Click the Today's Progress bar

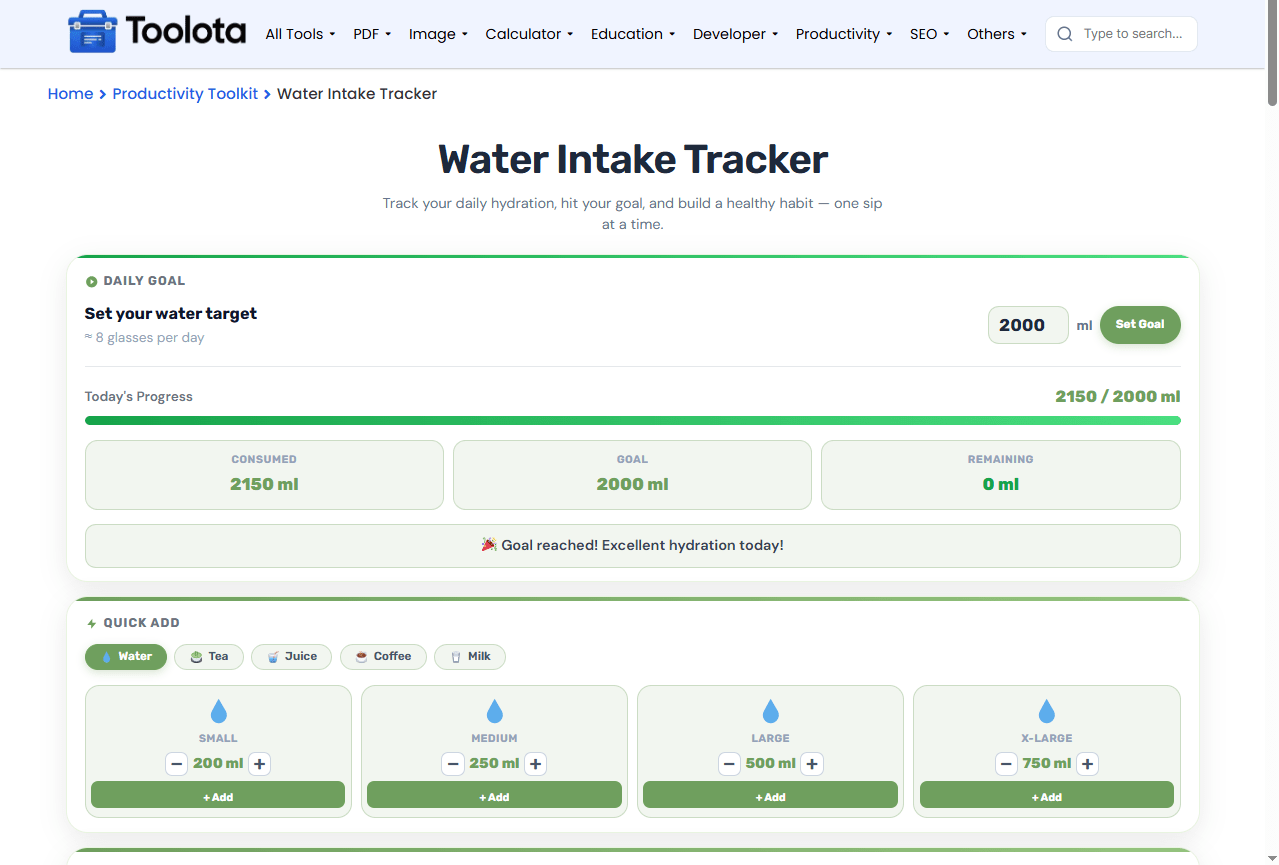pos(633,421)
